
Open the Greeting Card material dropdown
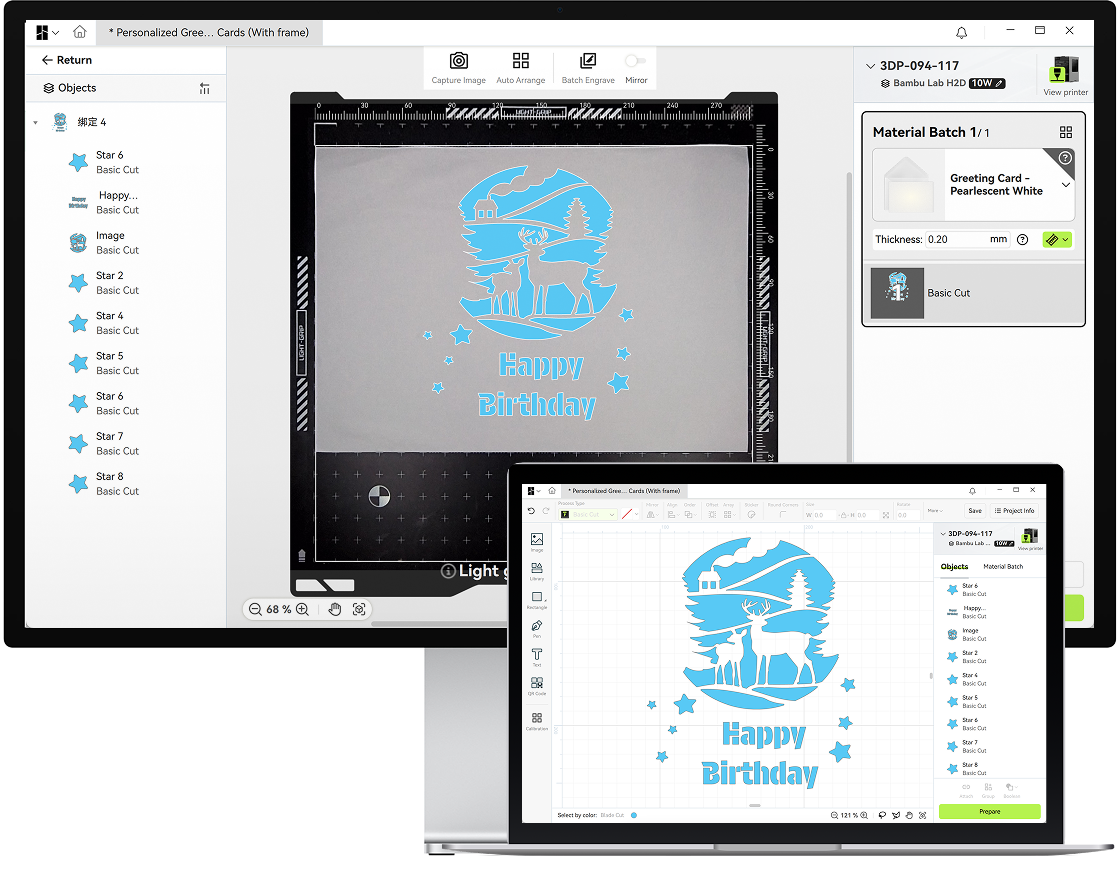[1065, 185]
